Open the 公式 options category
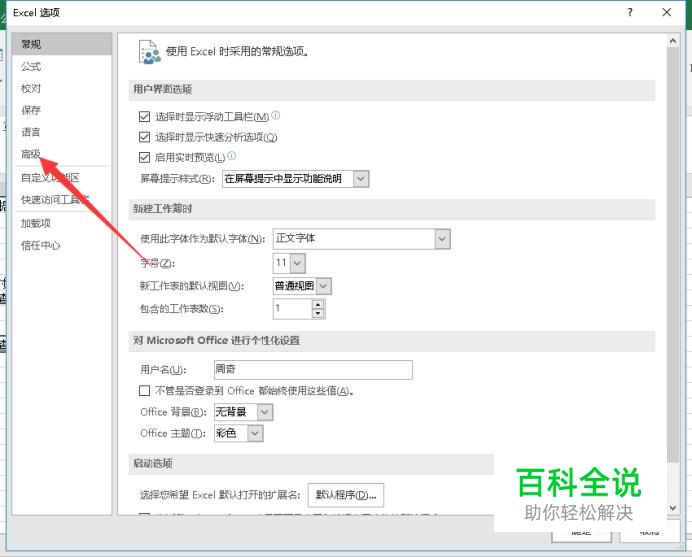The width and height of the screenshot is (692, 557). pos(62,67)
